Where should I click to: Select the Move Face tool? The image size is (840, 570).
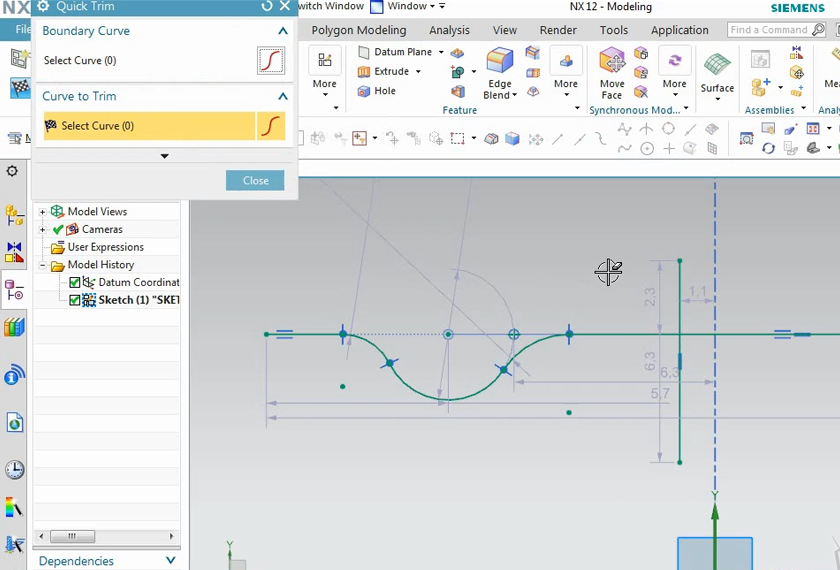click(x=612, y=62)
